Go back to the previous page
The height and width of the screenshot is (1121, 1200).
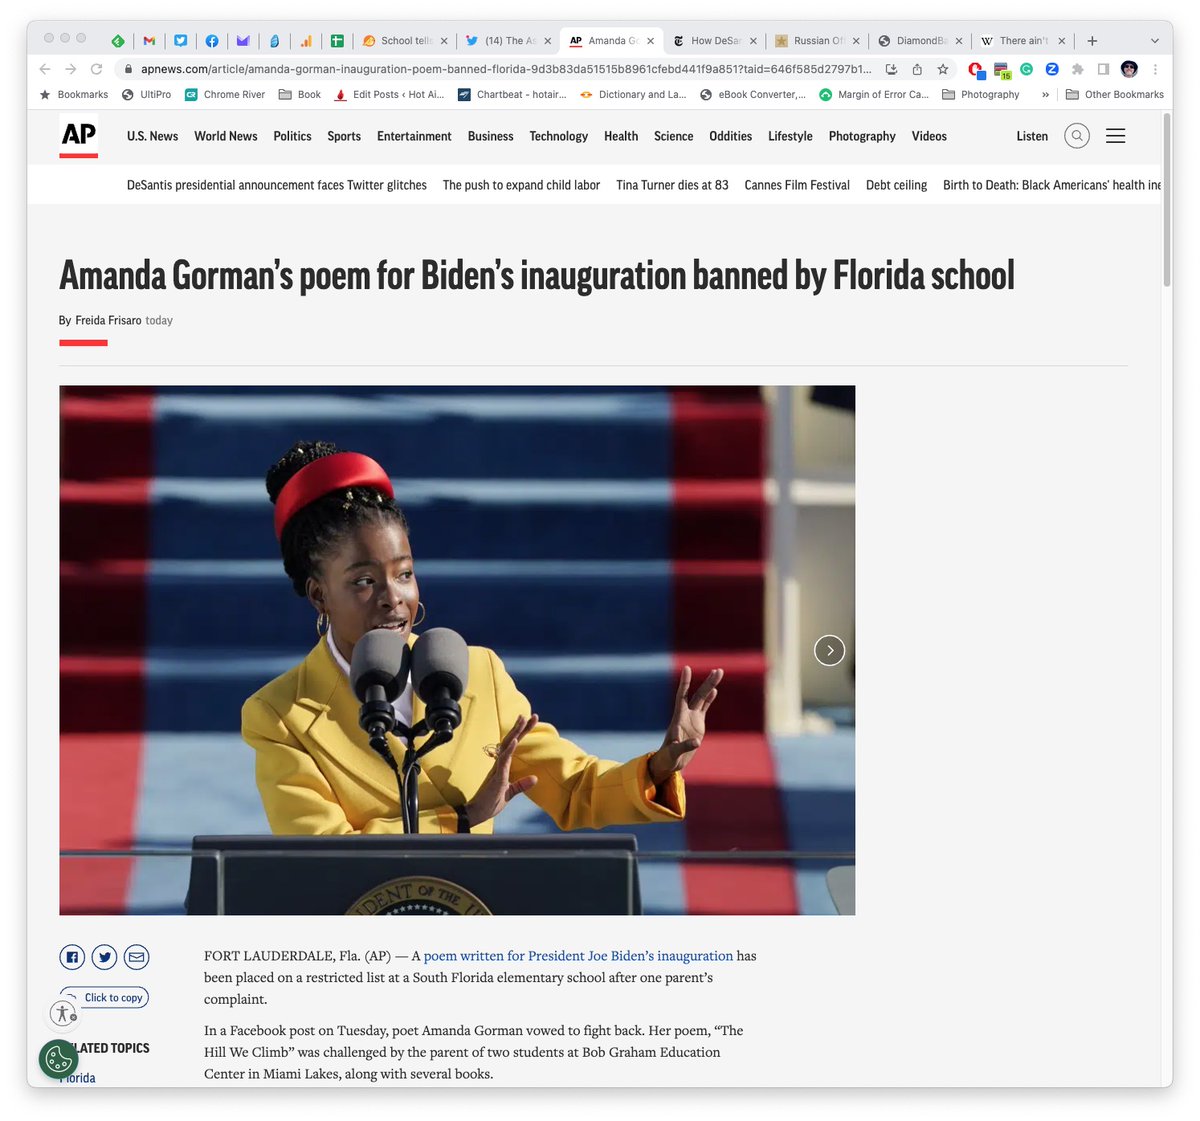tap(45, 69)
